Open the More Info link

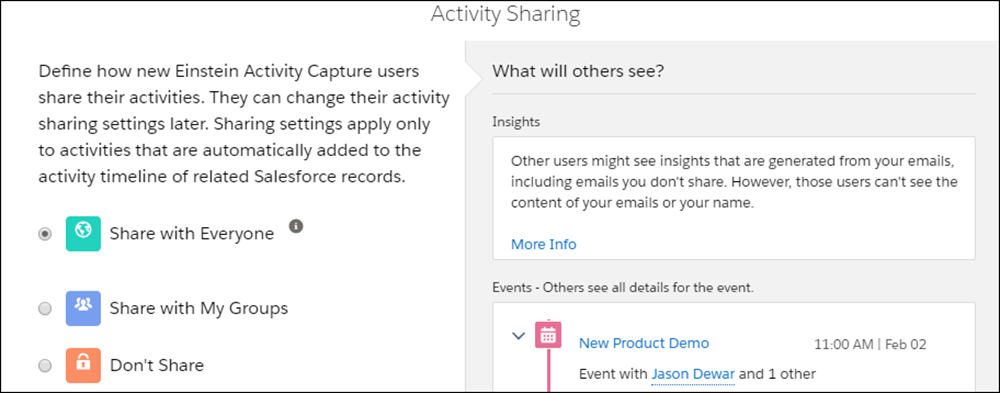(543, 244)
